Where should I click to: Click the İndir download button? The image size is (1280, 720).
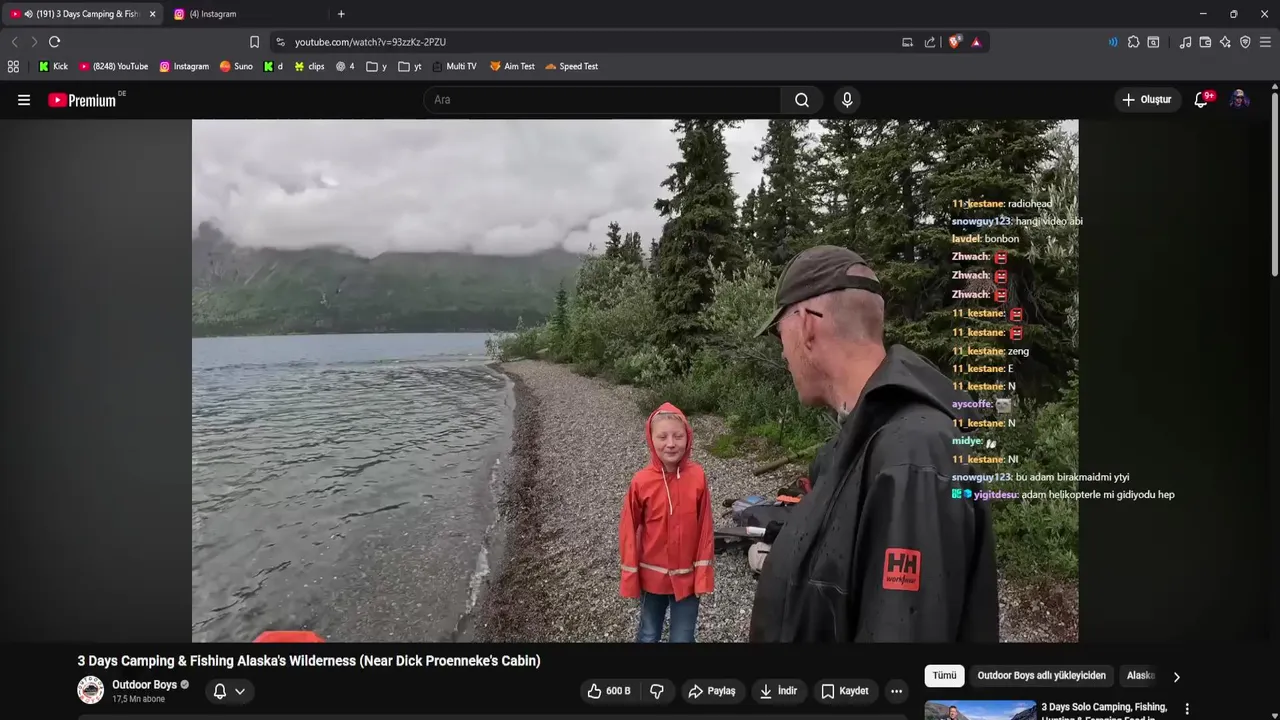[x=778, y=691]
